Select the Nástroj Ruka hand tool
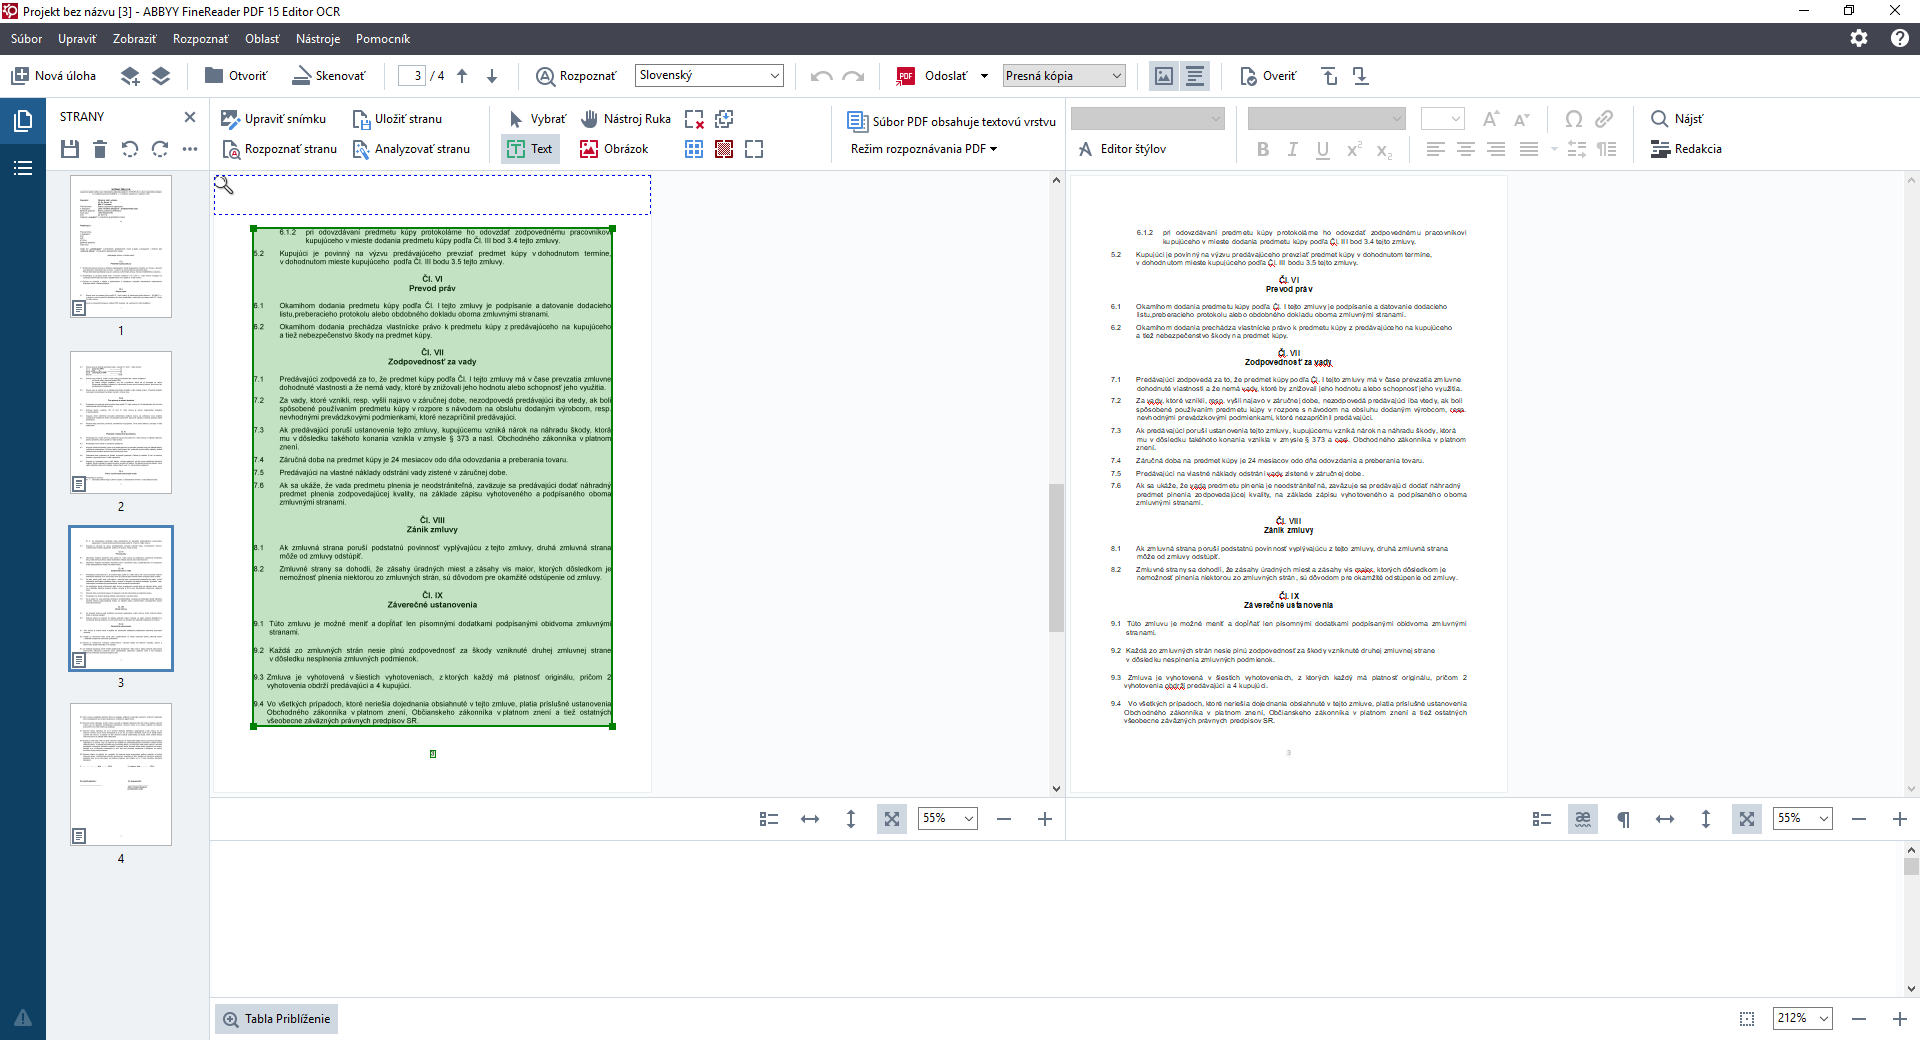The width and height of the screenshot is (1920, 1040). click(626, 119)
